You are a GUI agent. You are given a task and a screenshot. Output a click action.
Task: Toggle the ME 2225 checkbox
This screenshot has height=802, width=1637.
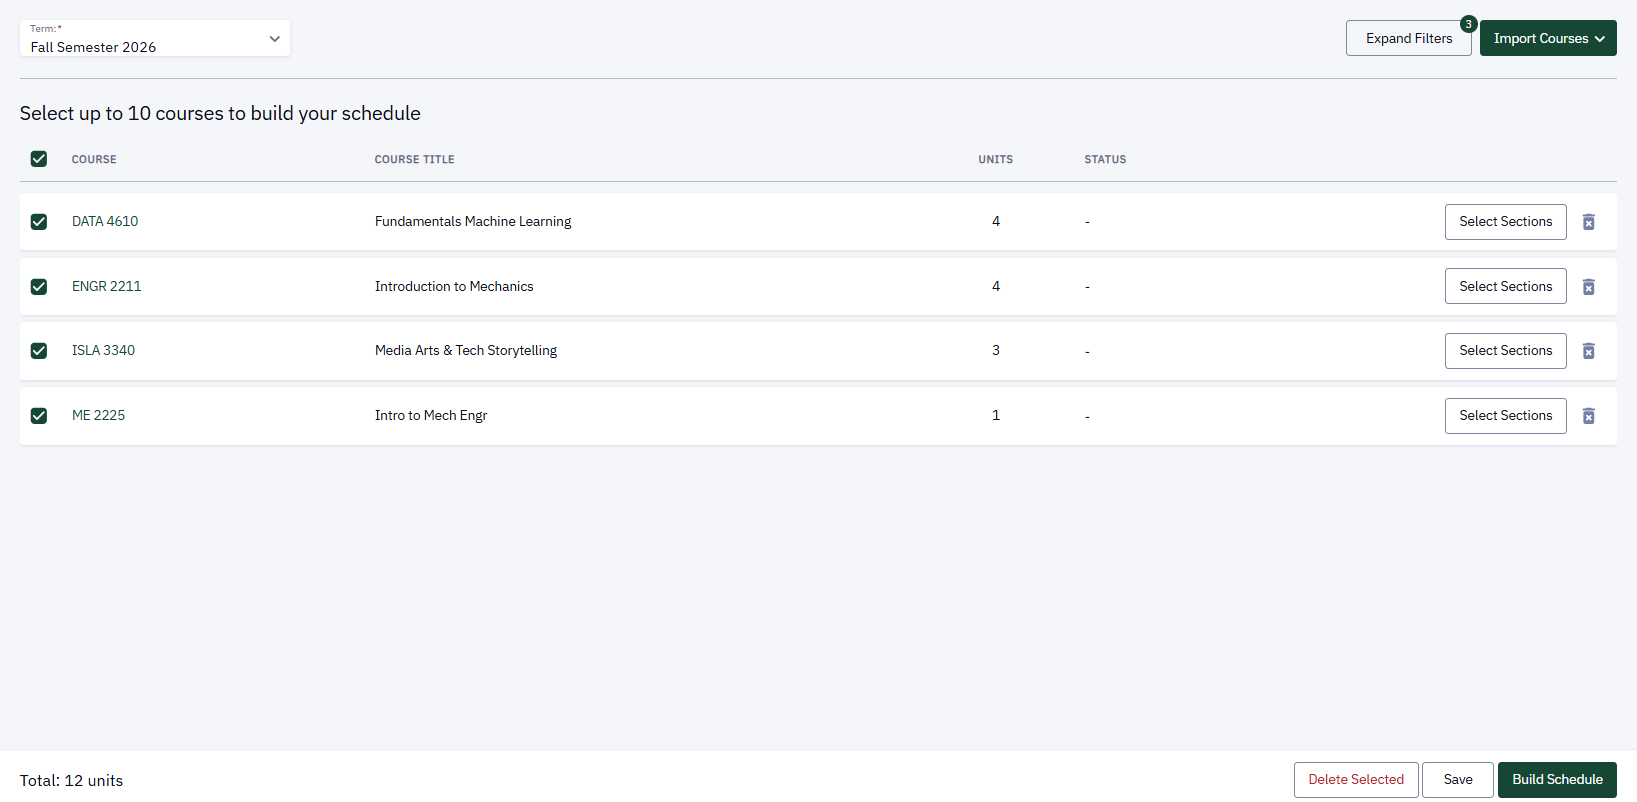click(39, 416)
